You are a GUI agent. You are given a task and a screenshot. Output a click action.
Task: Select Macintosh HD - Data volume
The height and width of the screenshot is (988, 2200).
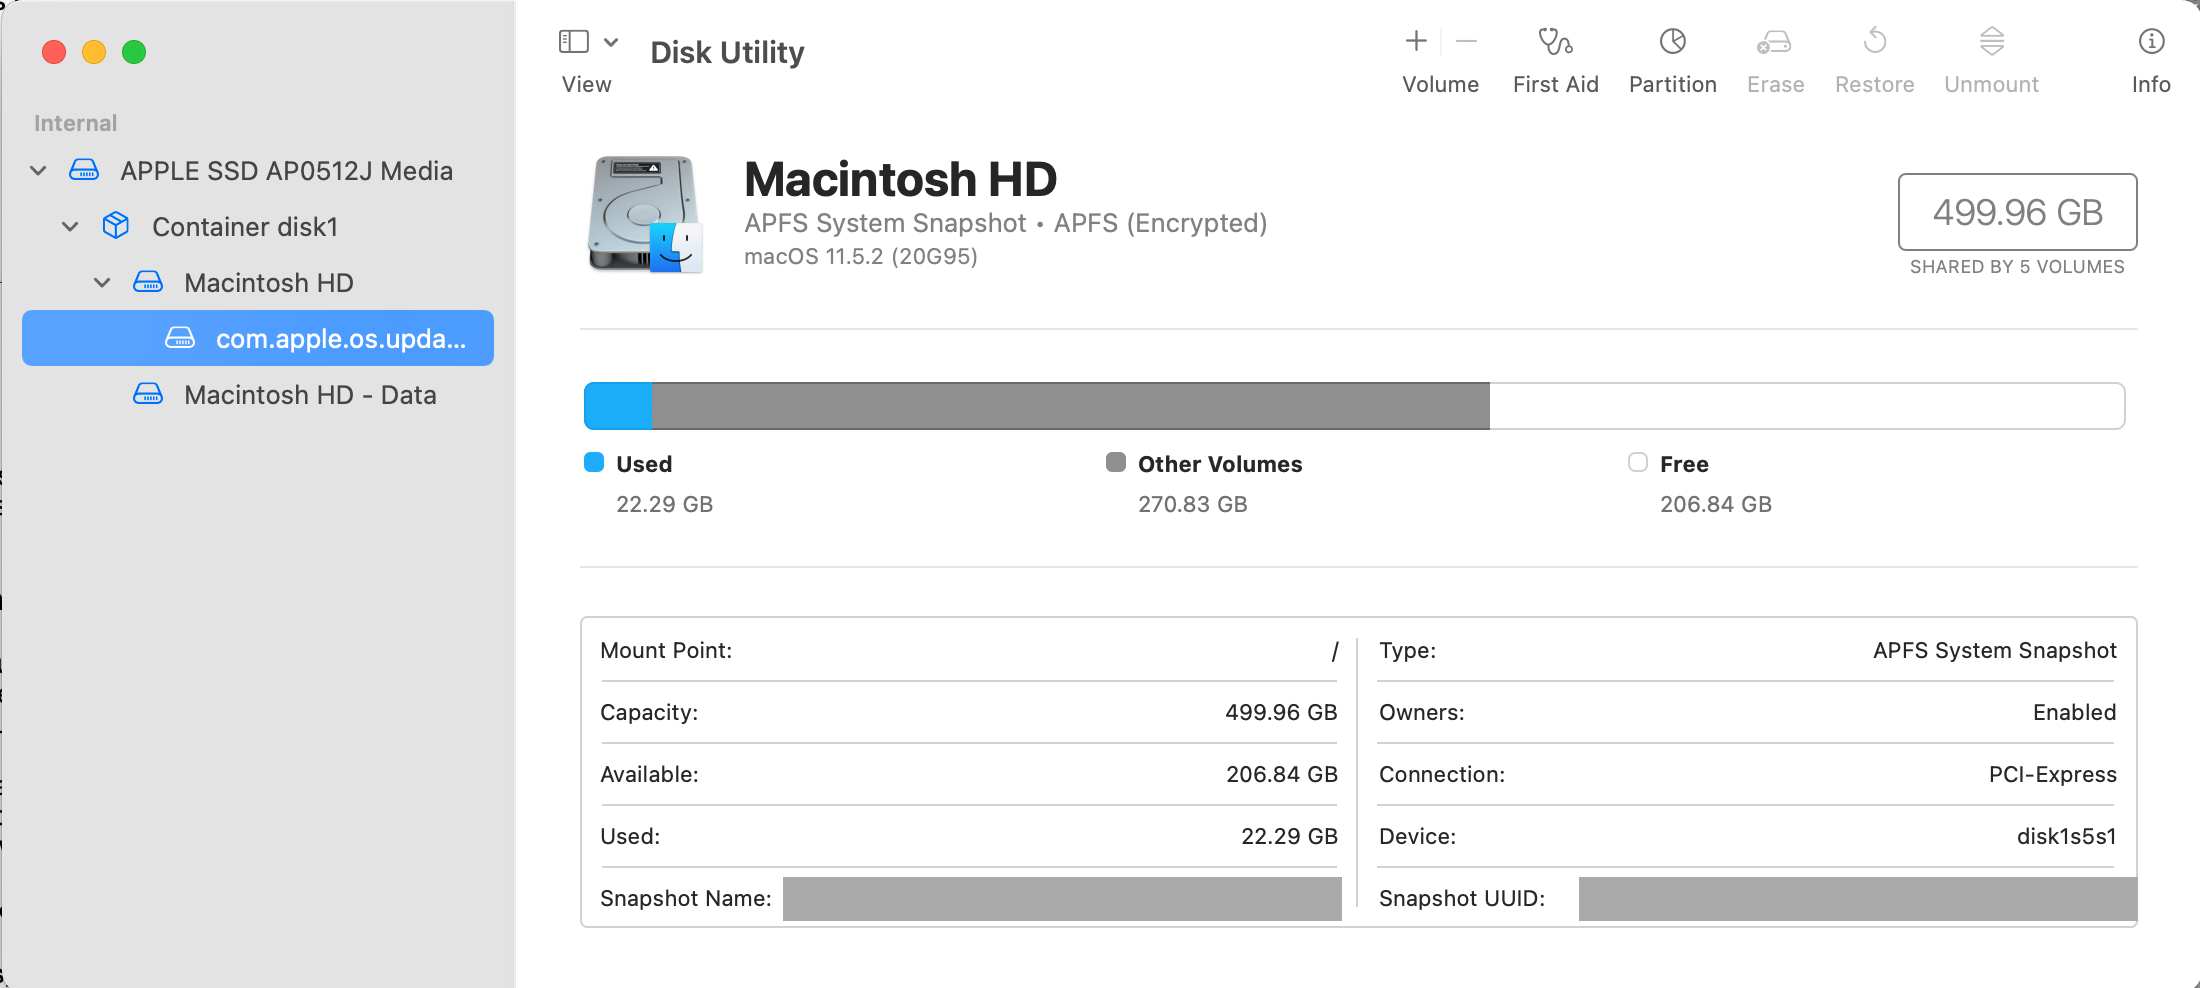[x=310, y=394]
